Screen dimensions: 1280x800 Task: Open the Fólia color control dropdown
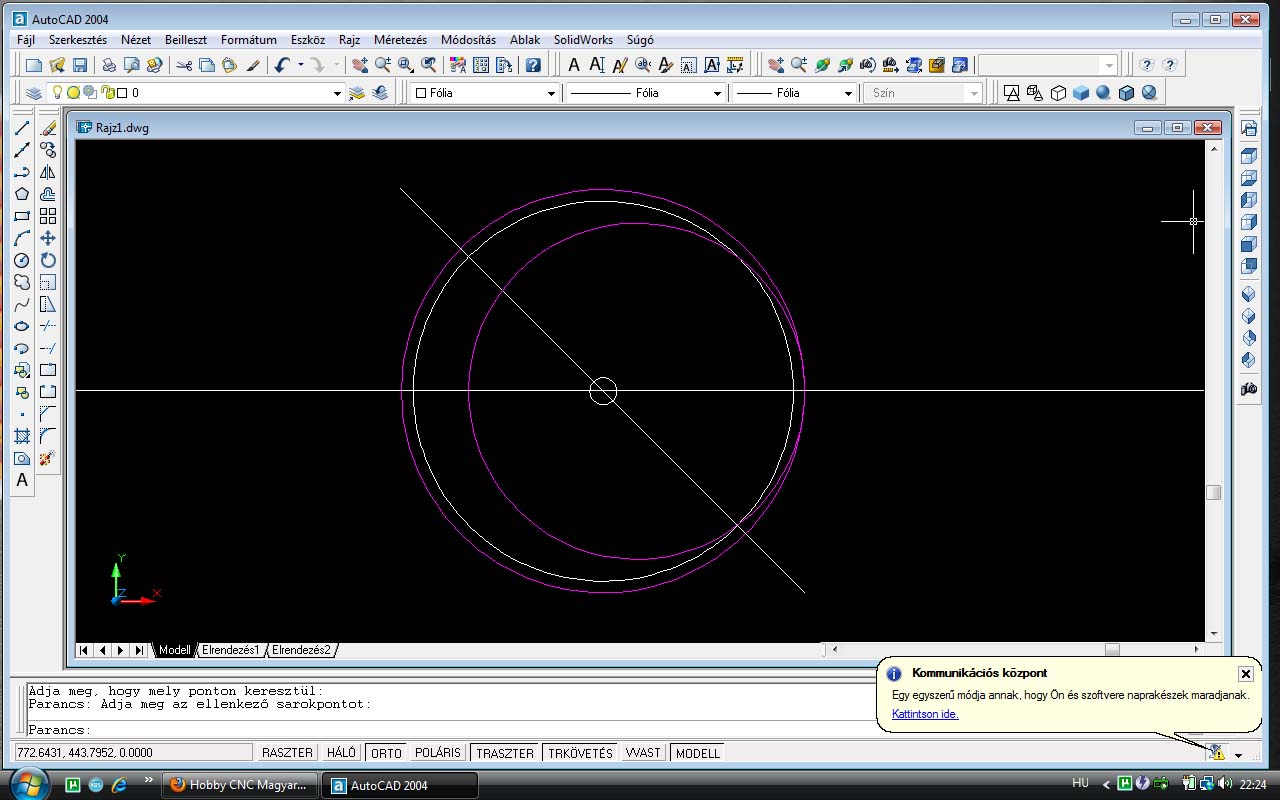tap(484, 93)
